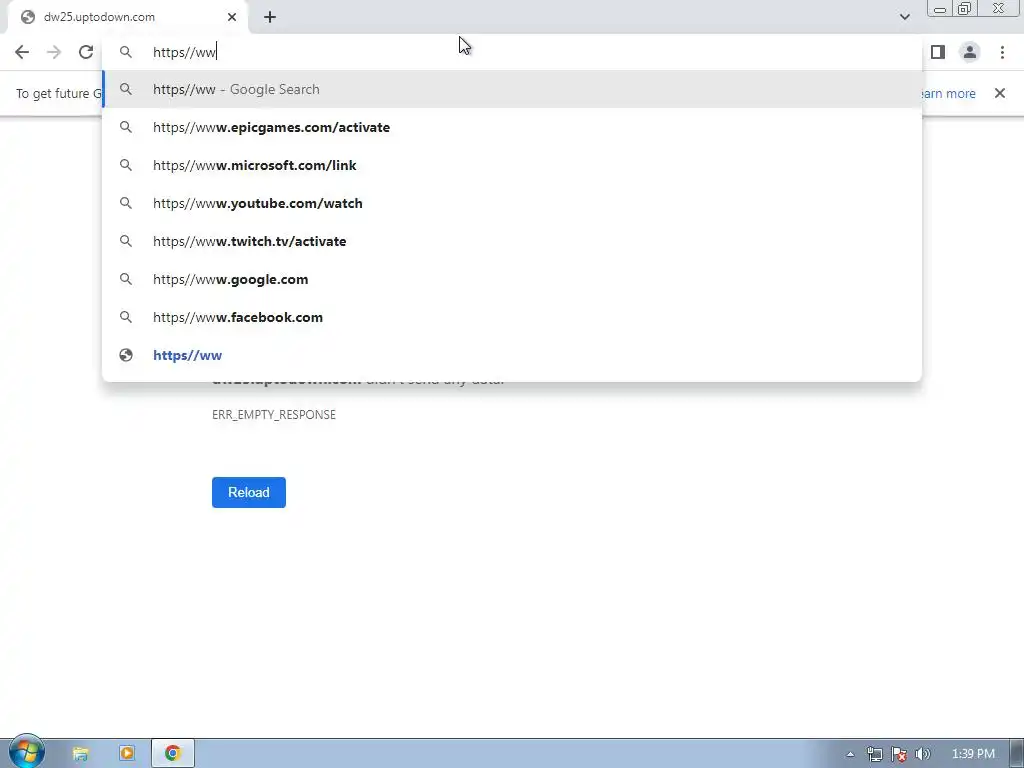Viewport: 1024px width, 768px height.
Task: Choose the epicgames.com/activate suggestion
Action: pos(512,127)
